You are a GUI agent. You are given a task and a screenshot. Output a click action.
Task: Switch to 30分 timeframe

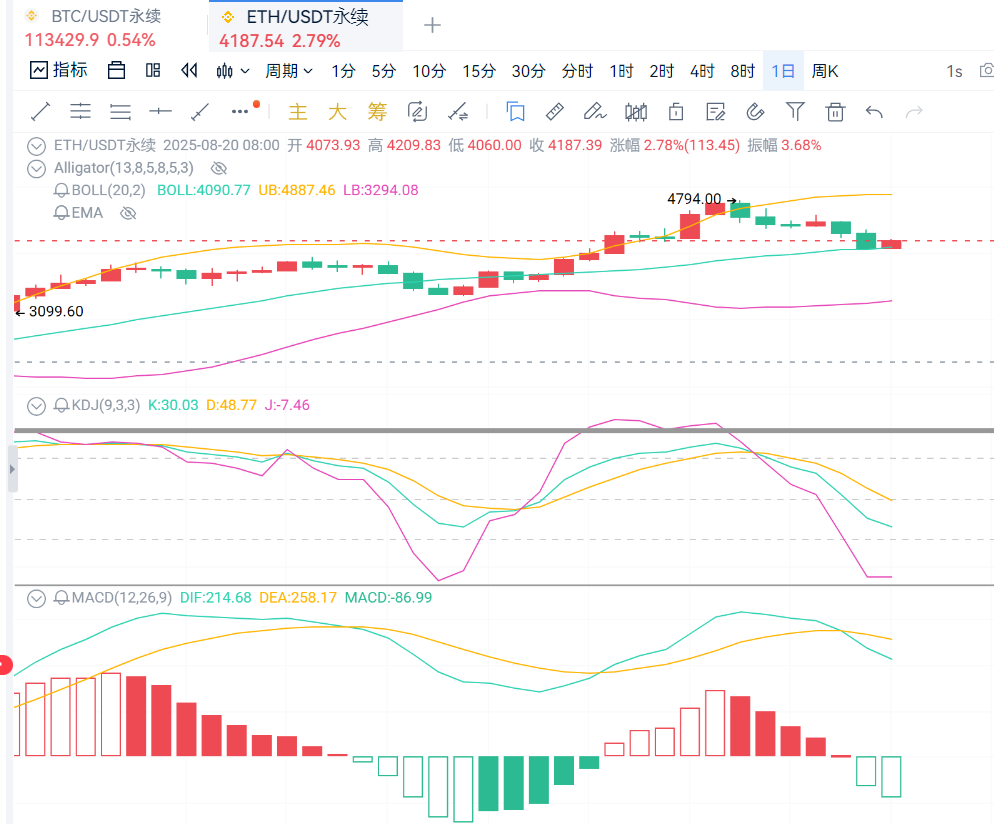(x=528, y=71)
